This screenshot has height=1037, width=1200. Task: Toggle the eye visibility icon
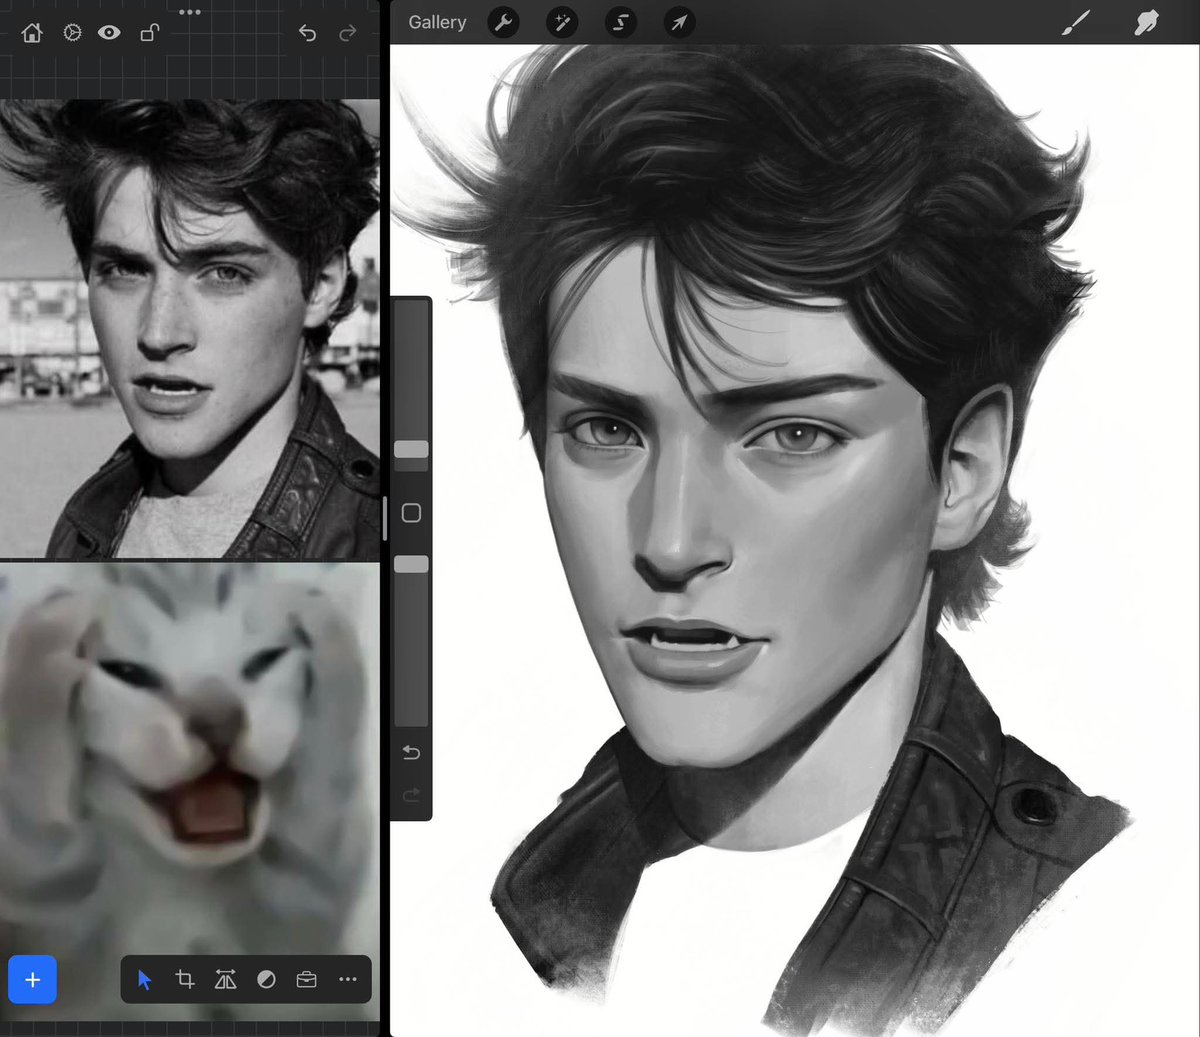[x=109, y=33]
